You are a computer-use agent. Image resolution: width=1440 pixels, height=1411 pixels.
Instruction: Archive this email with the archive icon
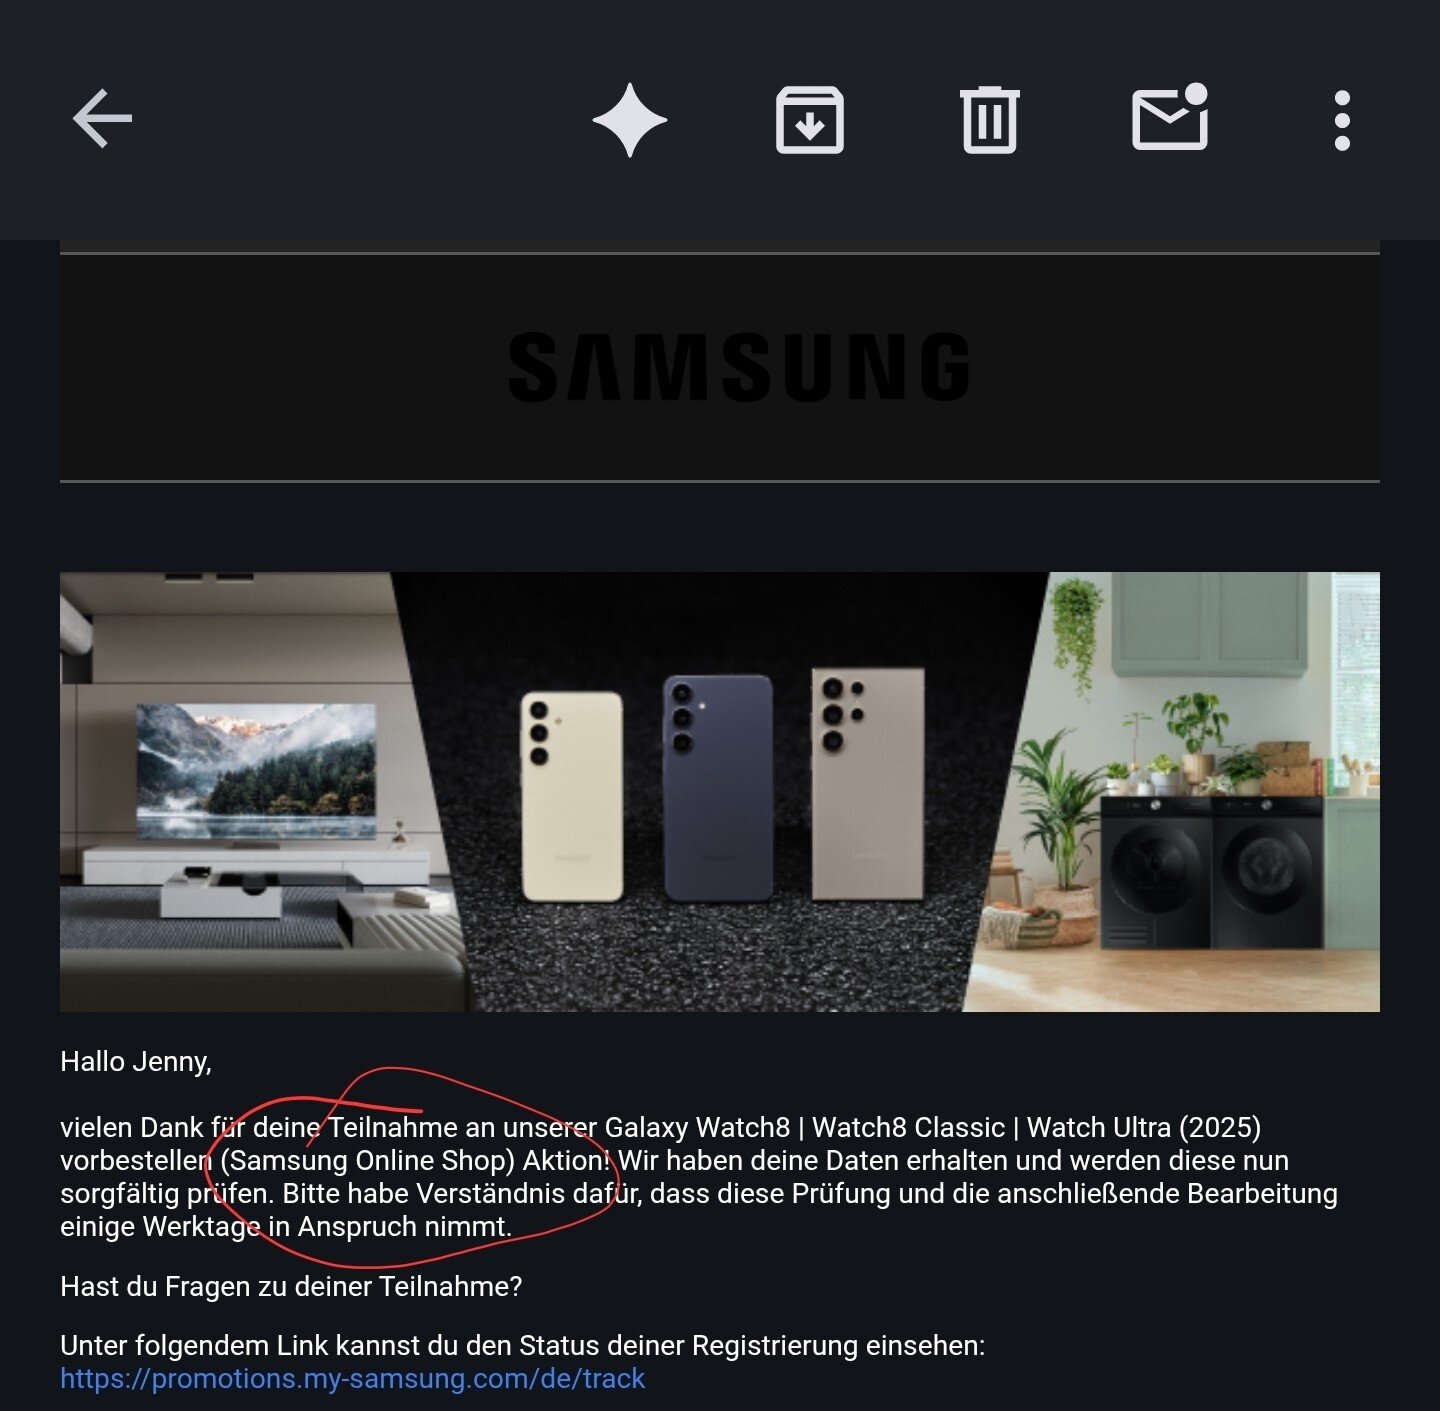point(810,120)
